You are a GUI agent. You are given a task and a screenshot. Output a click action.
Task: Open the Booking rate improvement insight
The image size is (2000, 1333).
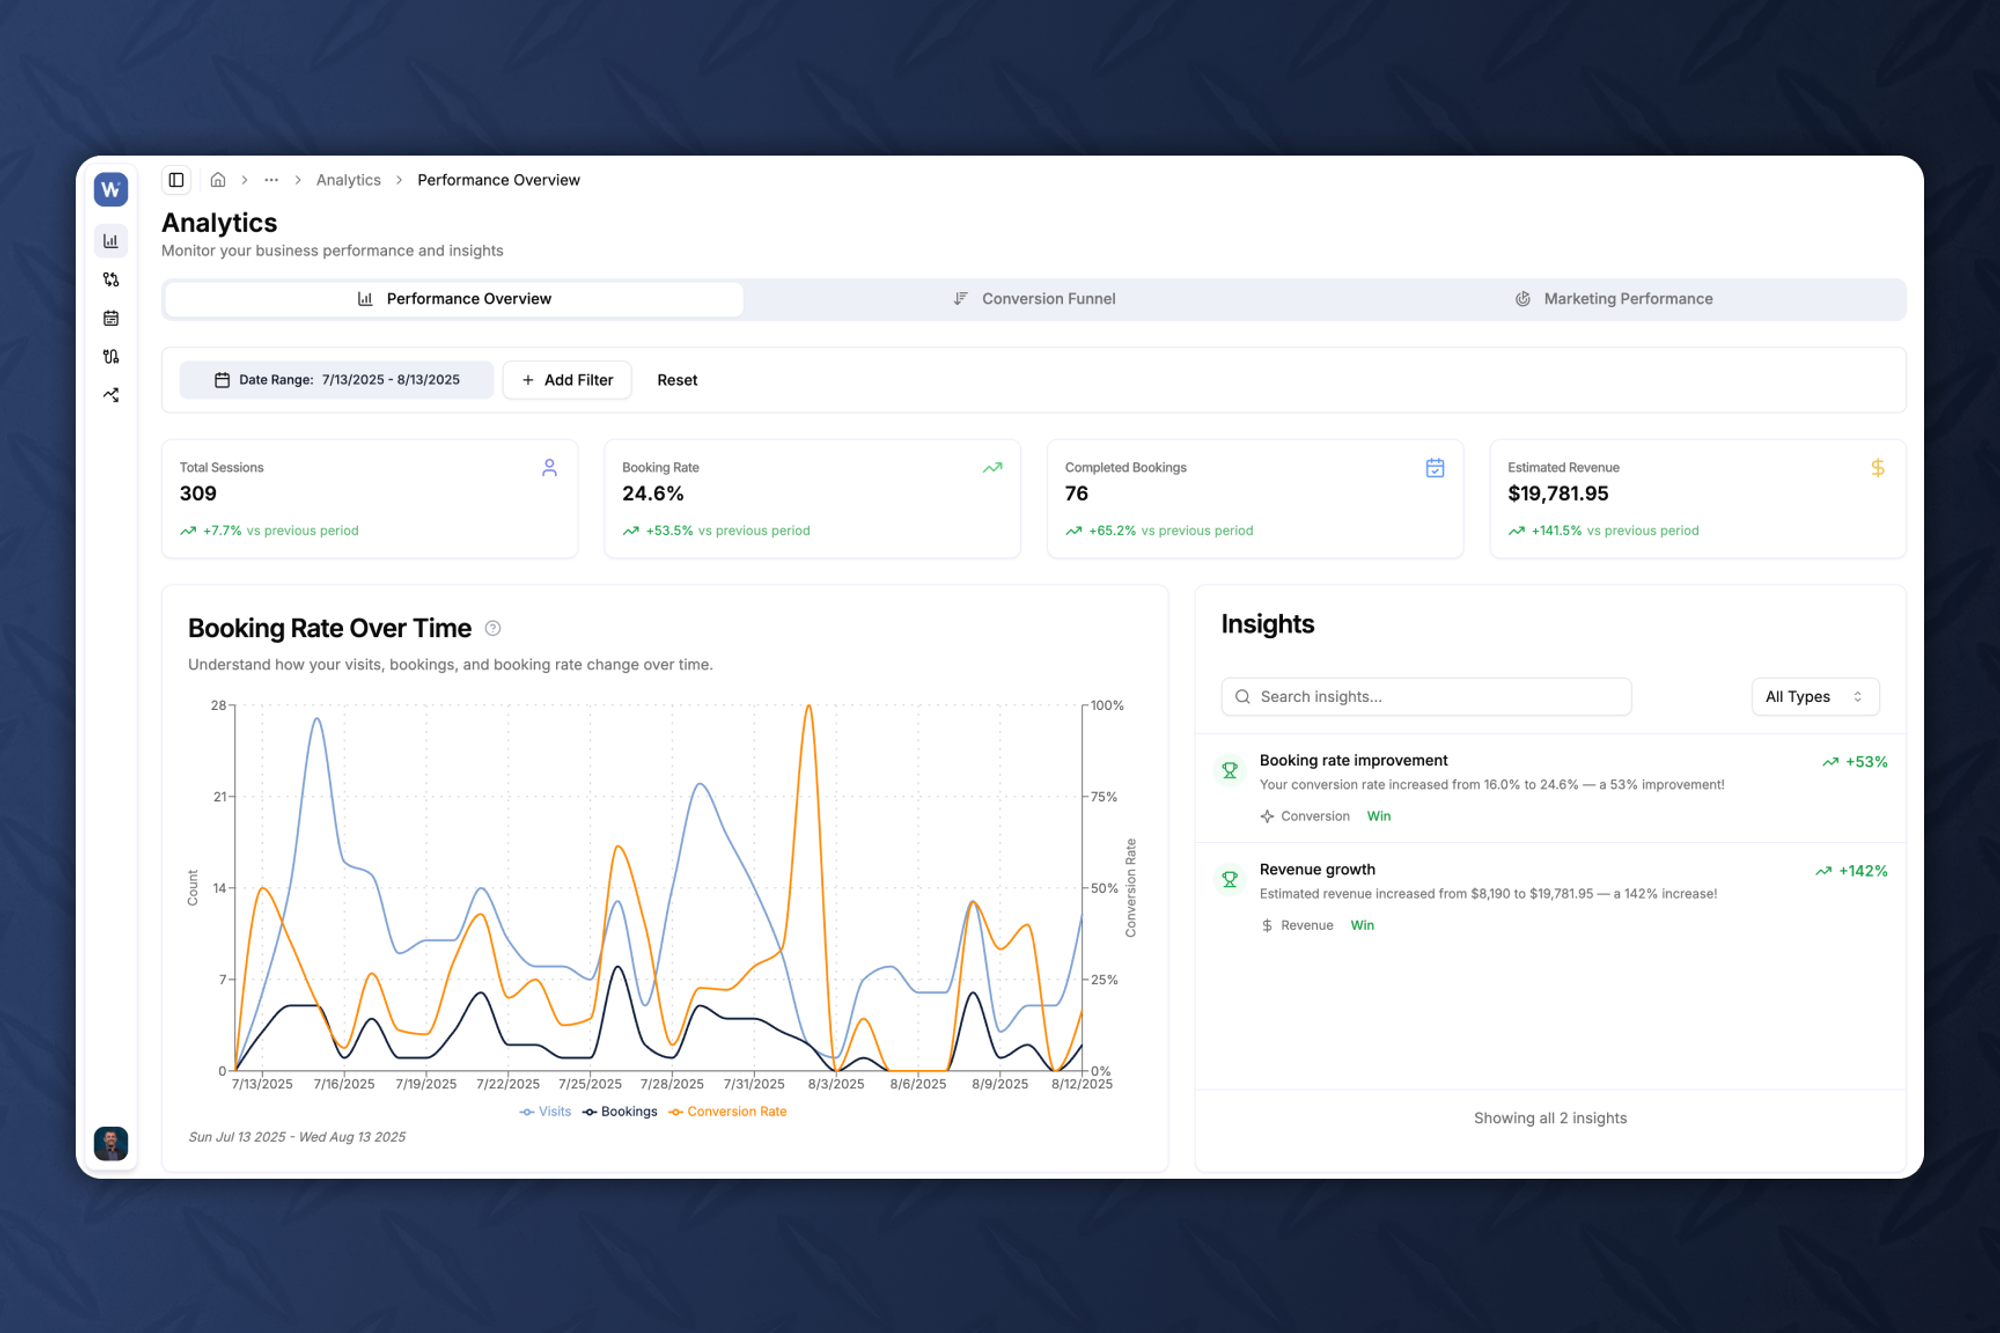coord(1550,788)
